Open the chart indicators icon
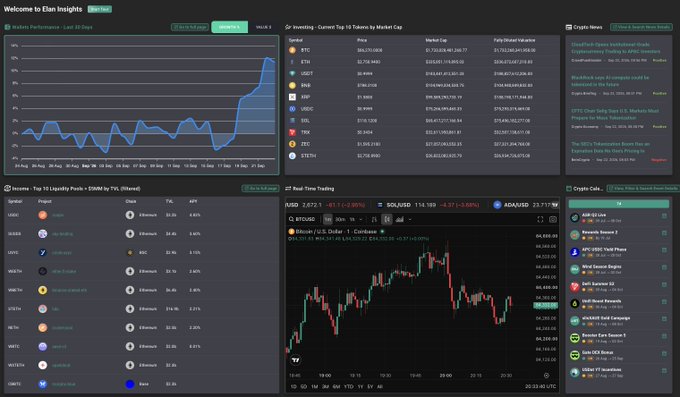 tap(400, 220)
